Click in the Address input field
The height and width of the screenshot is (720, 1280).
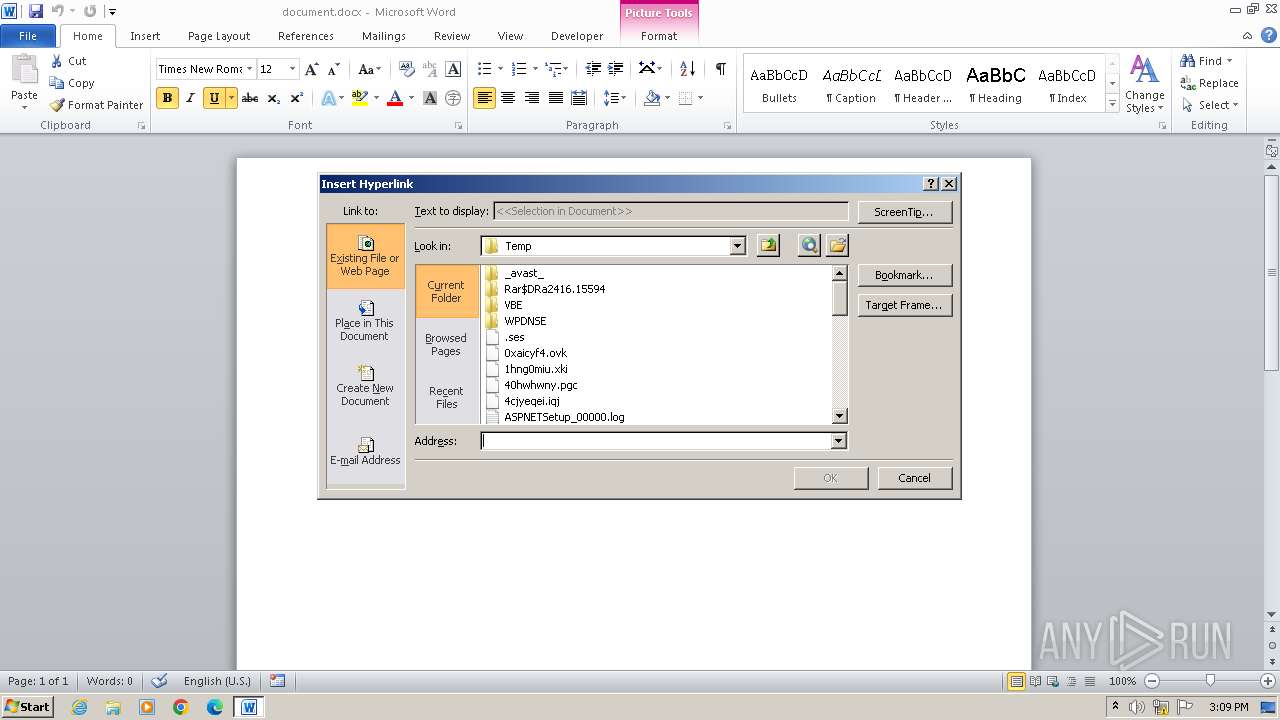coord(656,441)
